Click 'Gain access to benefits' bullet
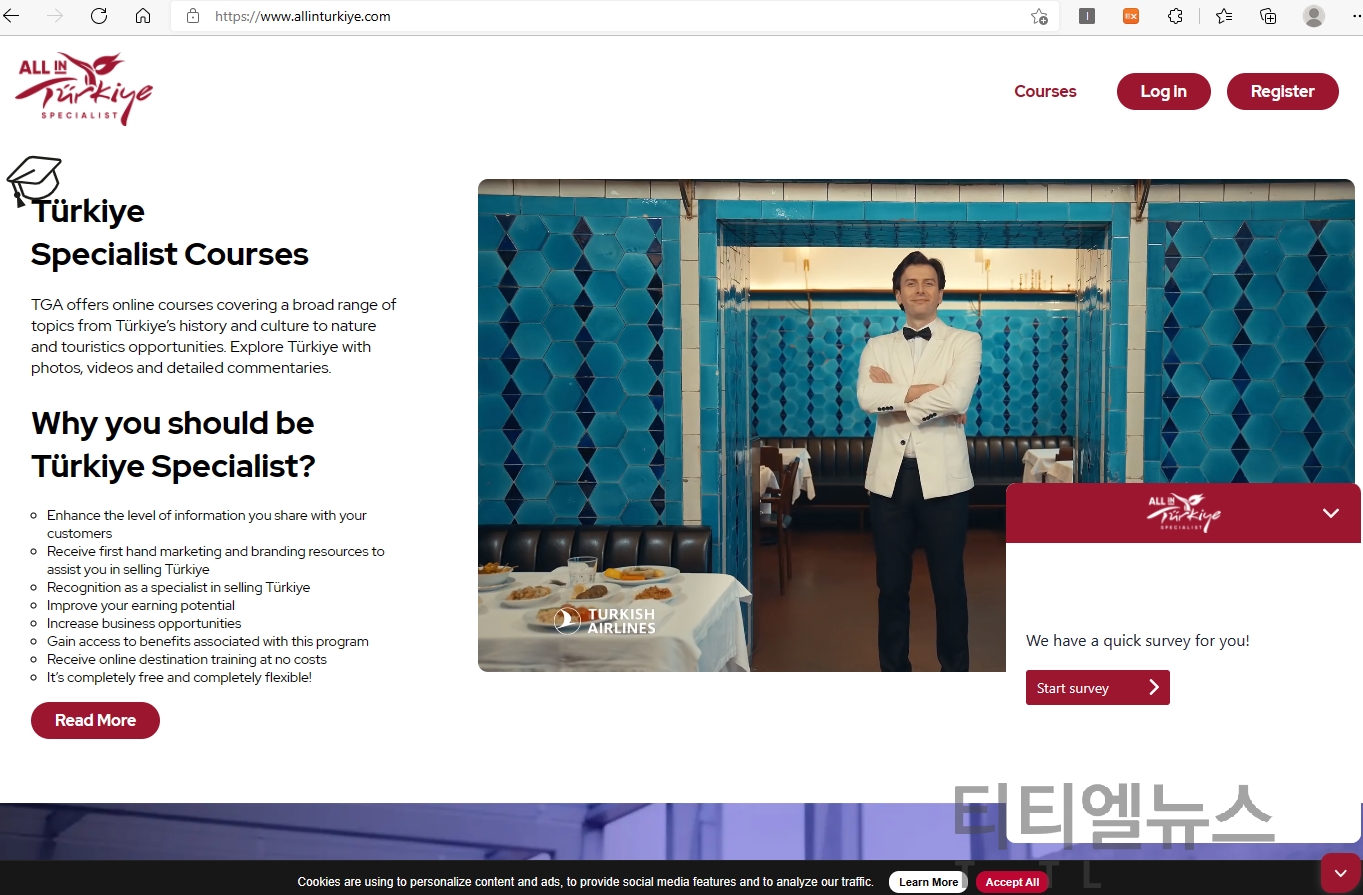 pos(208,641)
